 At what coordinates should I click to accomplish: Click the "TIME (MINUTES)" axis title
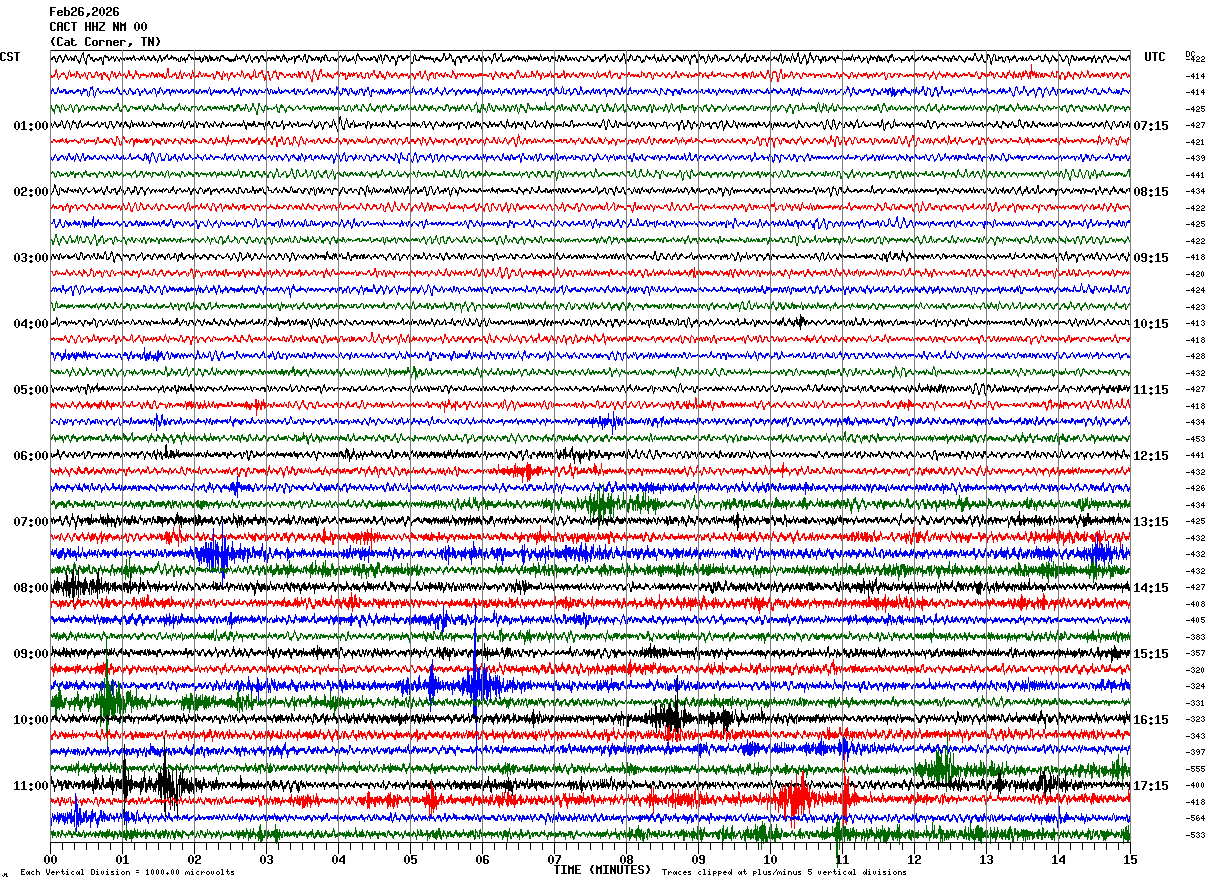[x=602, y=870]
